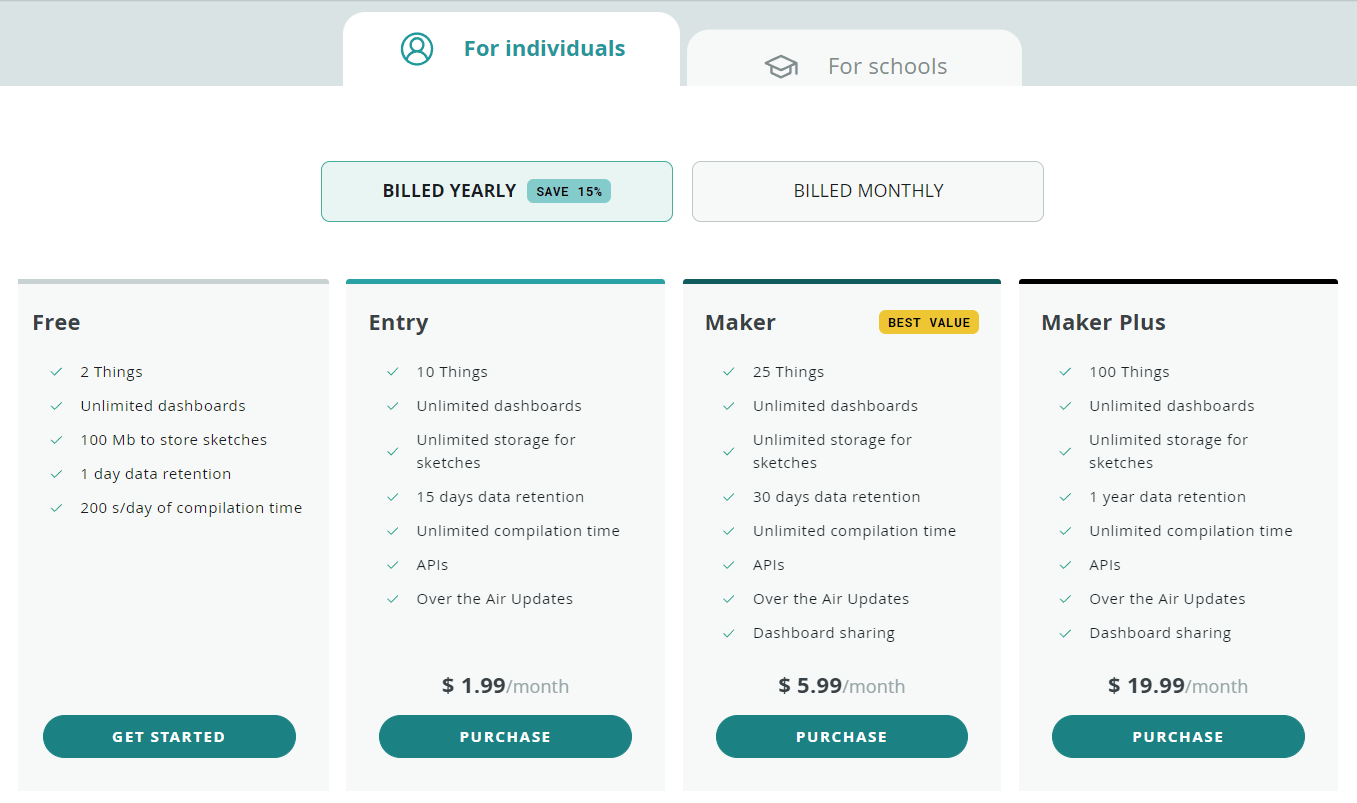The width and height of the screenshot is (1357, 803).
Task: Click Over the Air Updates text in Entry plan
Action: pyautogui.click(x=495, y=599)
